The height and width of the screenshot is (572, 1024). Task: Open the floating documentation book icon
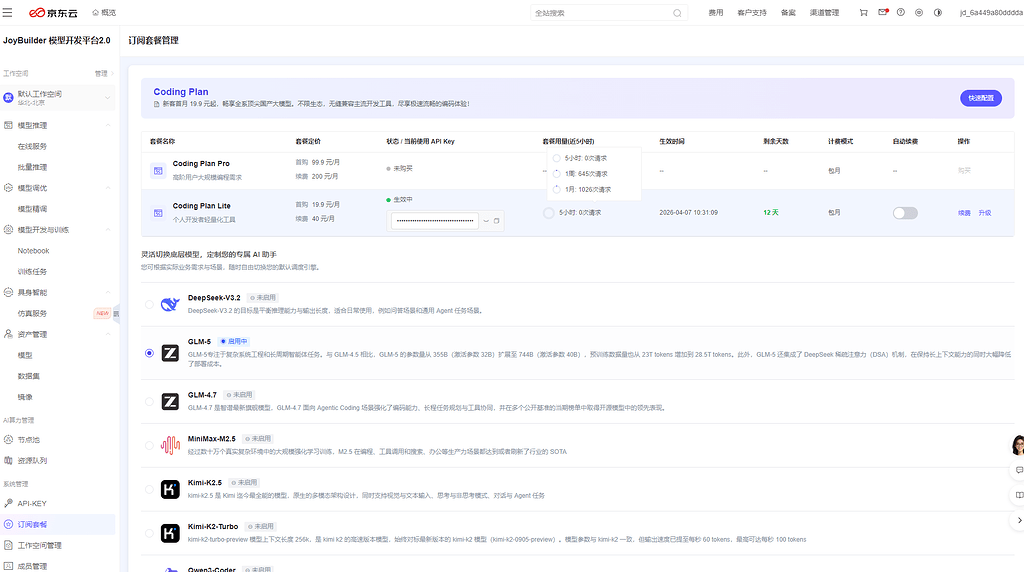coord(1018,495)
